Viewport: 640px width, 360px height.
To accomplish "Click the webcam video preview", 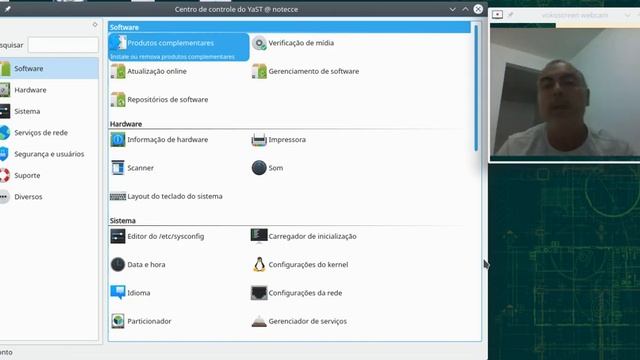I will 565,92.
